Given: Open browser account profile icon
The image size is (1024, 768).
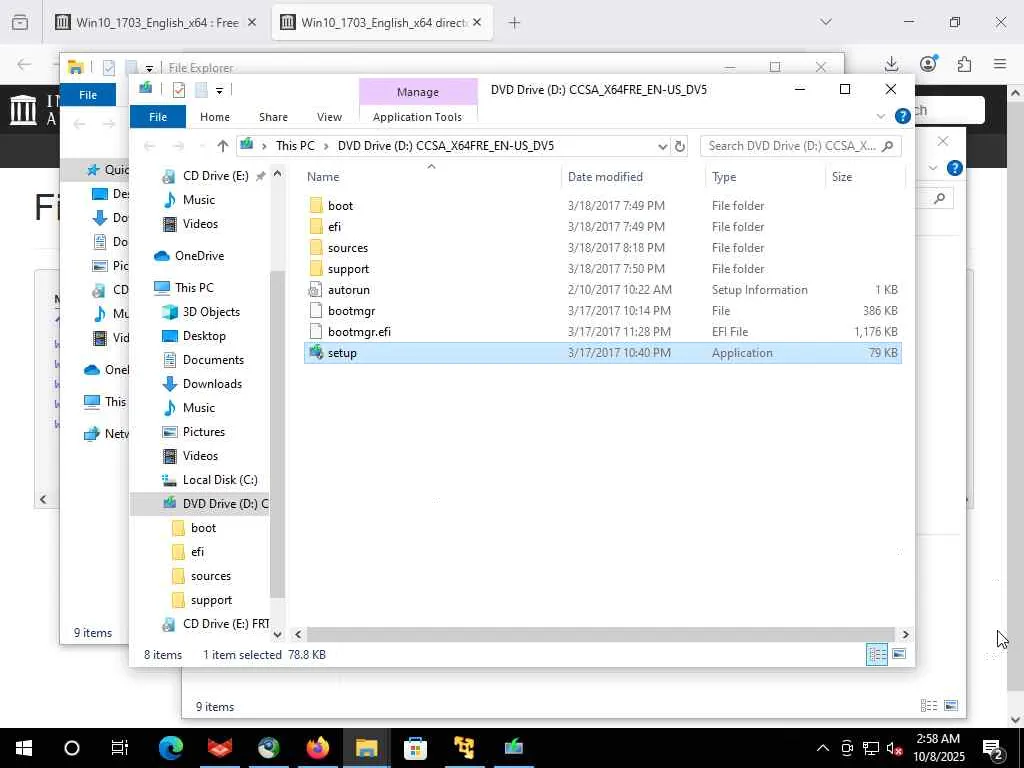Looking at the screenshot, I should [928, 64].
